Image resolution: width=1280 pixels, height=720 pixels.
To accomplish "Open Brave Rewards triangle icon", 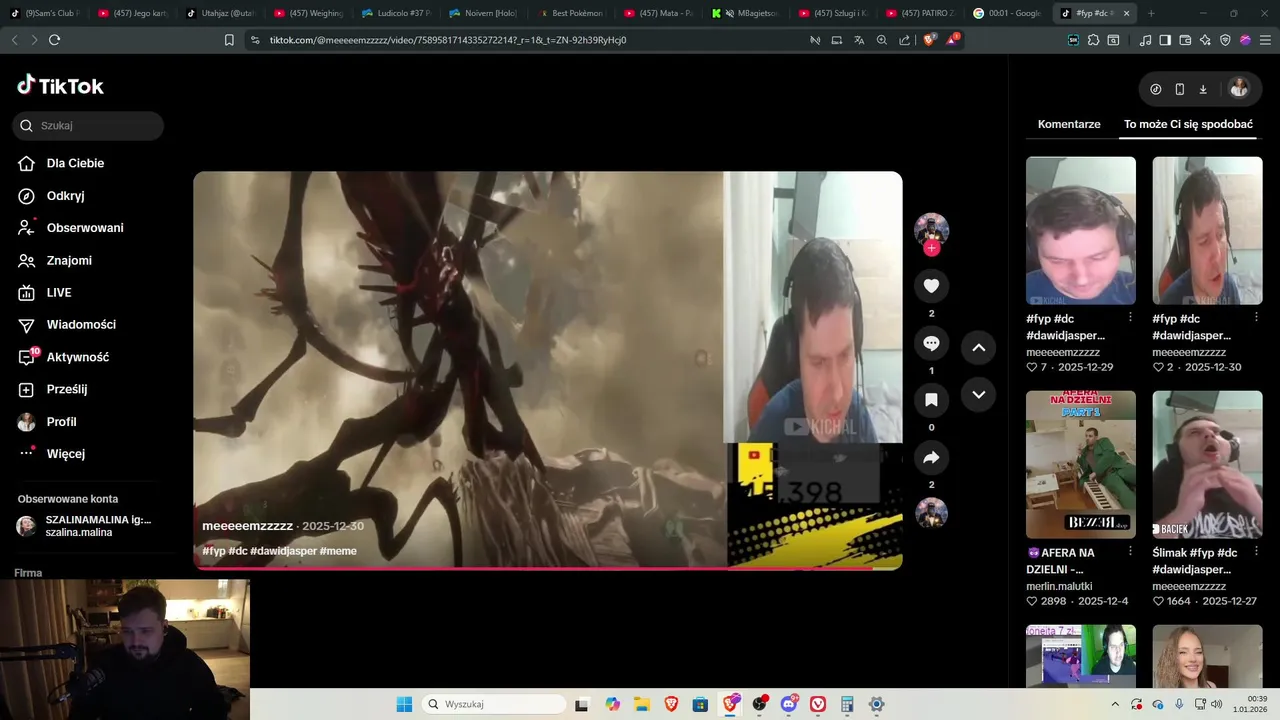I will point(953,40).
